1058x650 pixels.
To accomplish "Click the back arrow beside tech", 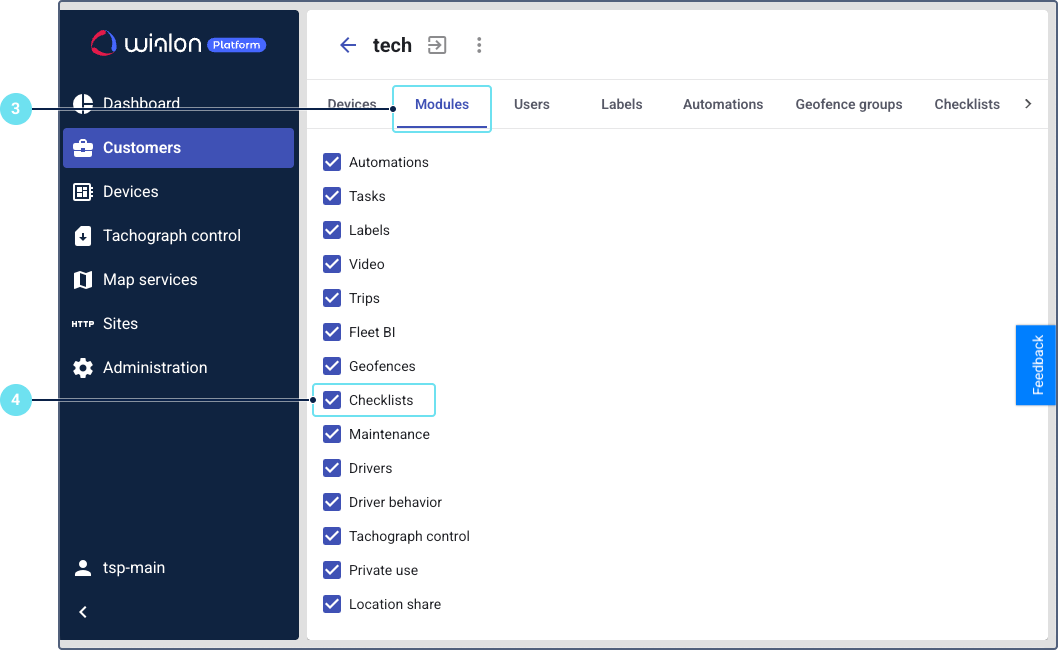I will click(348, 45).
